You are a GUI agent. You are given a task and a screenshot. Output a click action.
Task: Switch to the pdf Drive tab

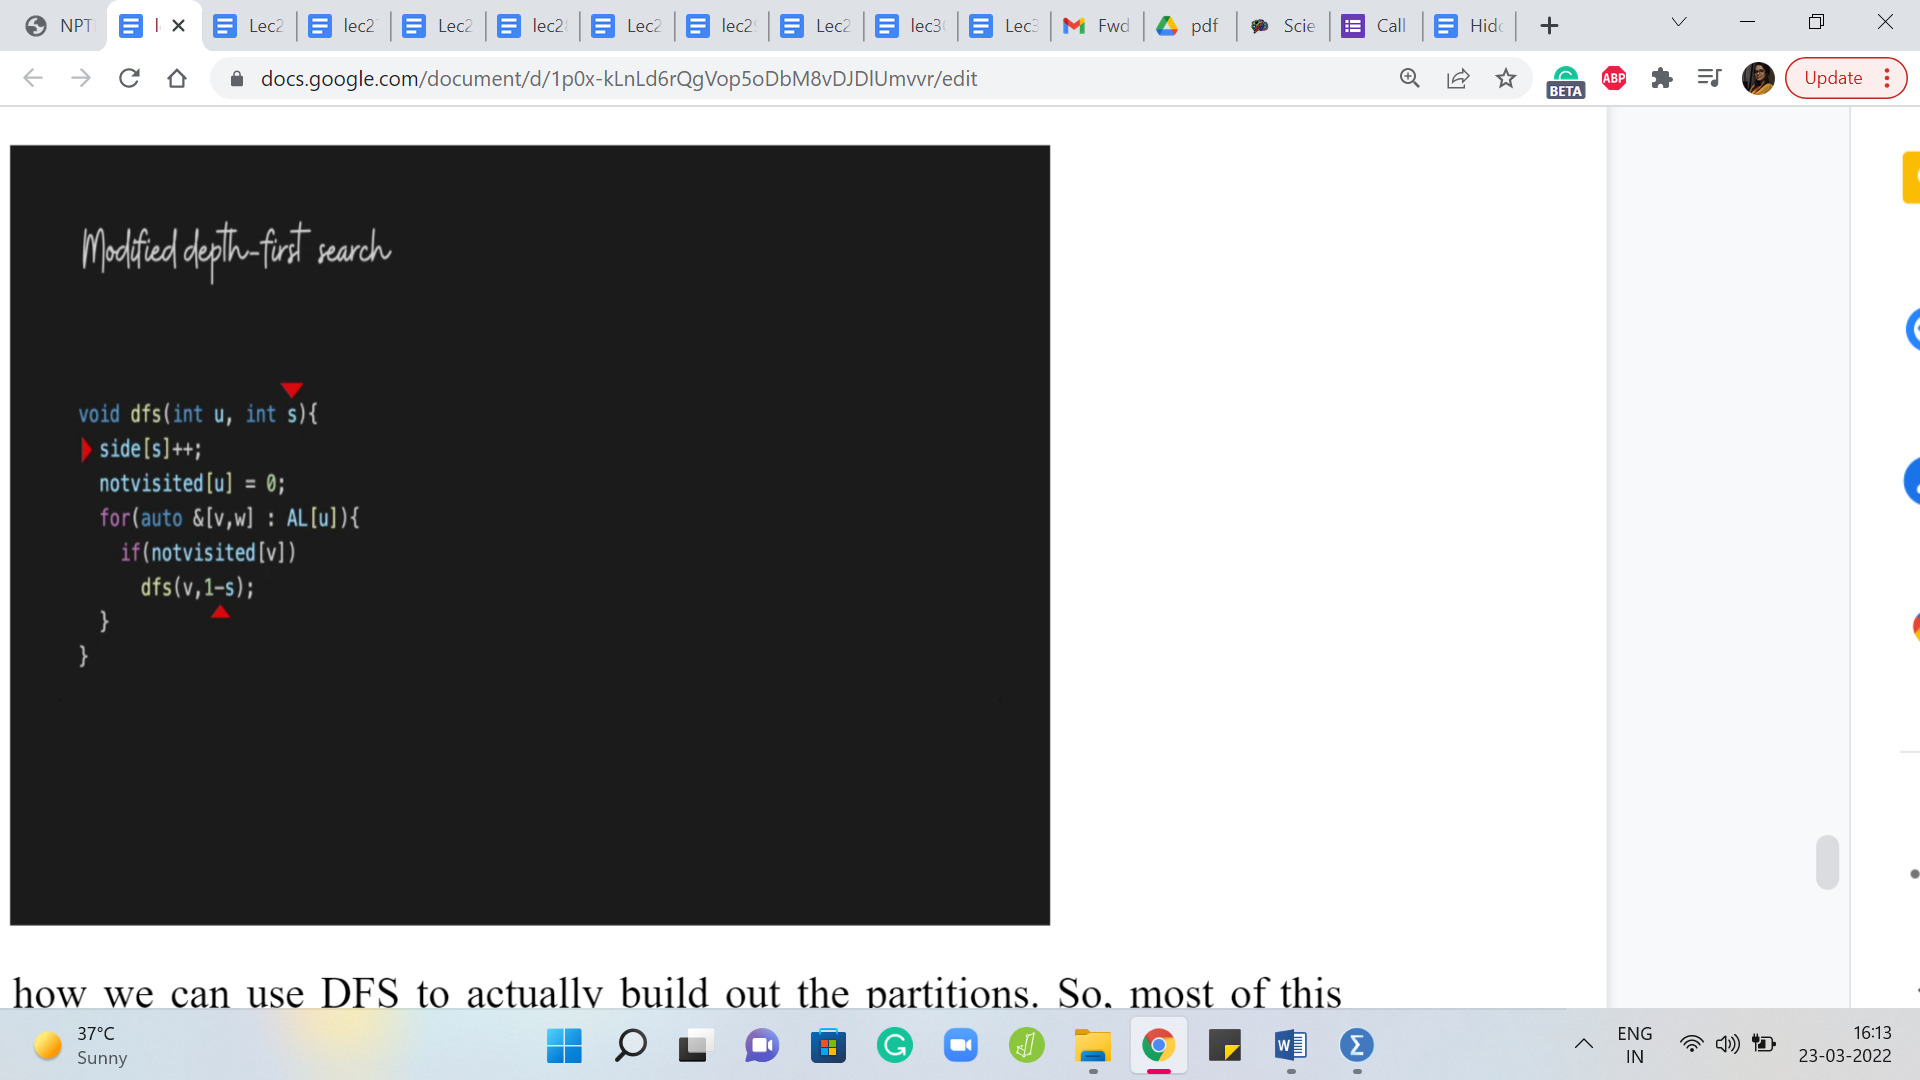(1189, 26)
